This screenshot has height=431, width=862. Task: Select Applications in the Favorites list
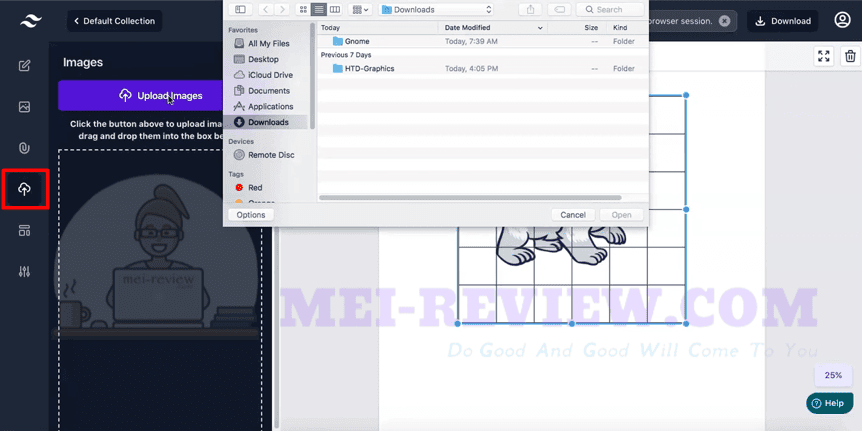[270, 107]
